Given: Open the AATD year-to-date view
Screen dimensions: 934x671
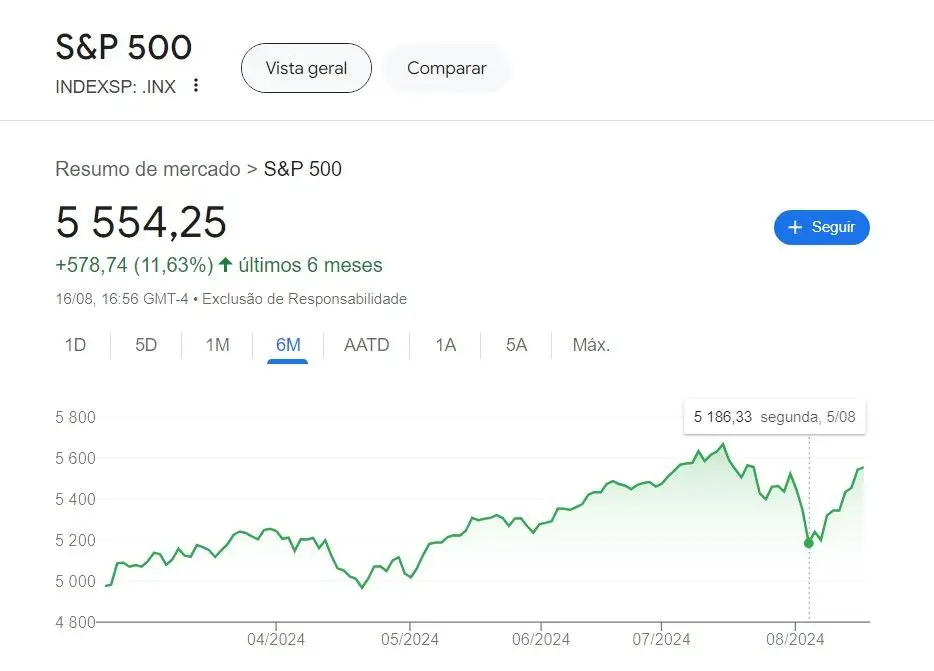Looking at the screenshot, I should (x=366, y=344).
